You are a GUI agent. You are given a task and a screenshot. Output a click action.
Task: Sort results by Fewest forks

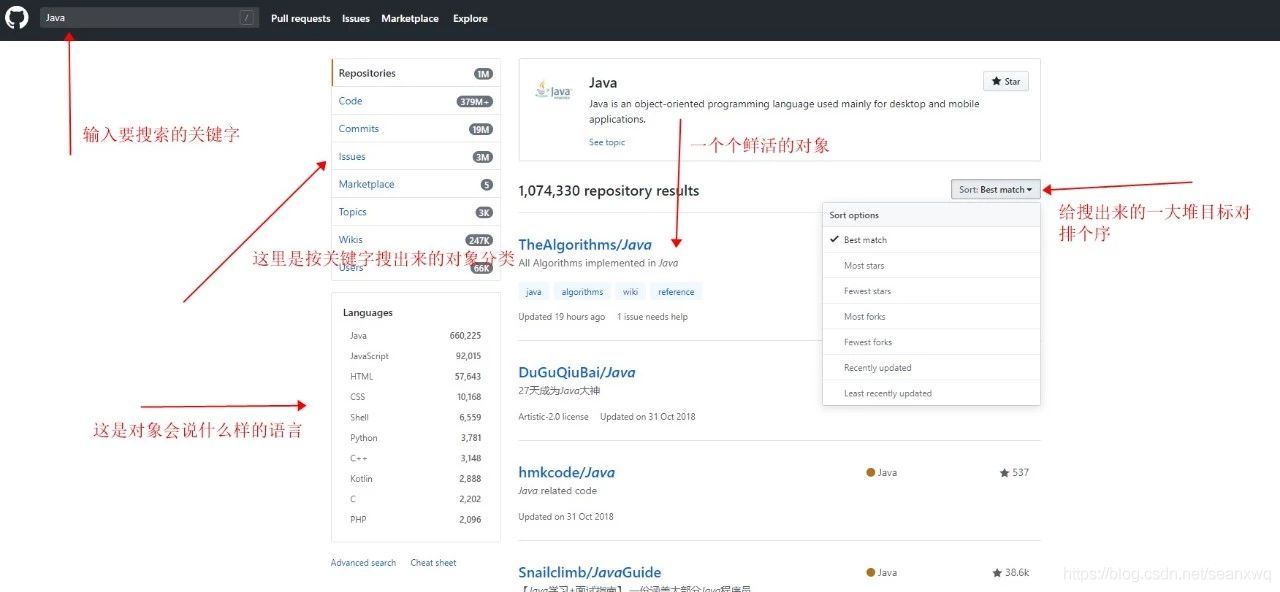coord(931,342)
